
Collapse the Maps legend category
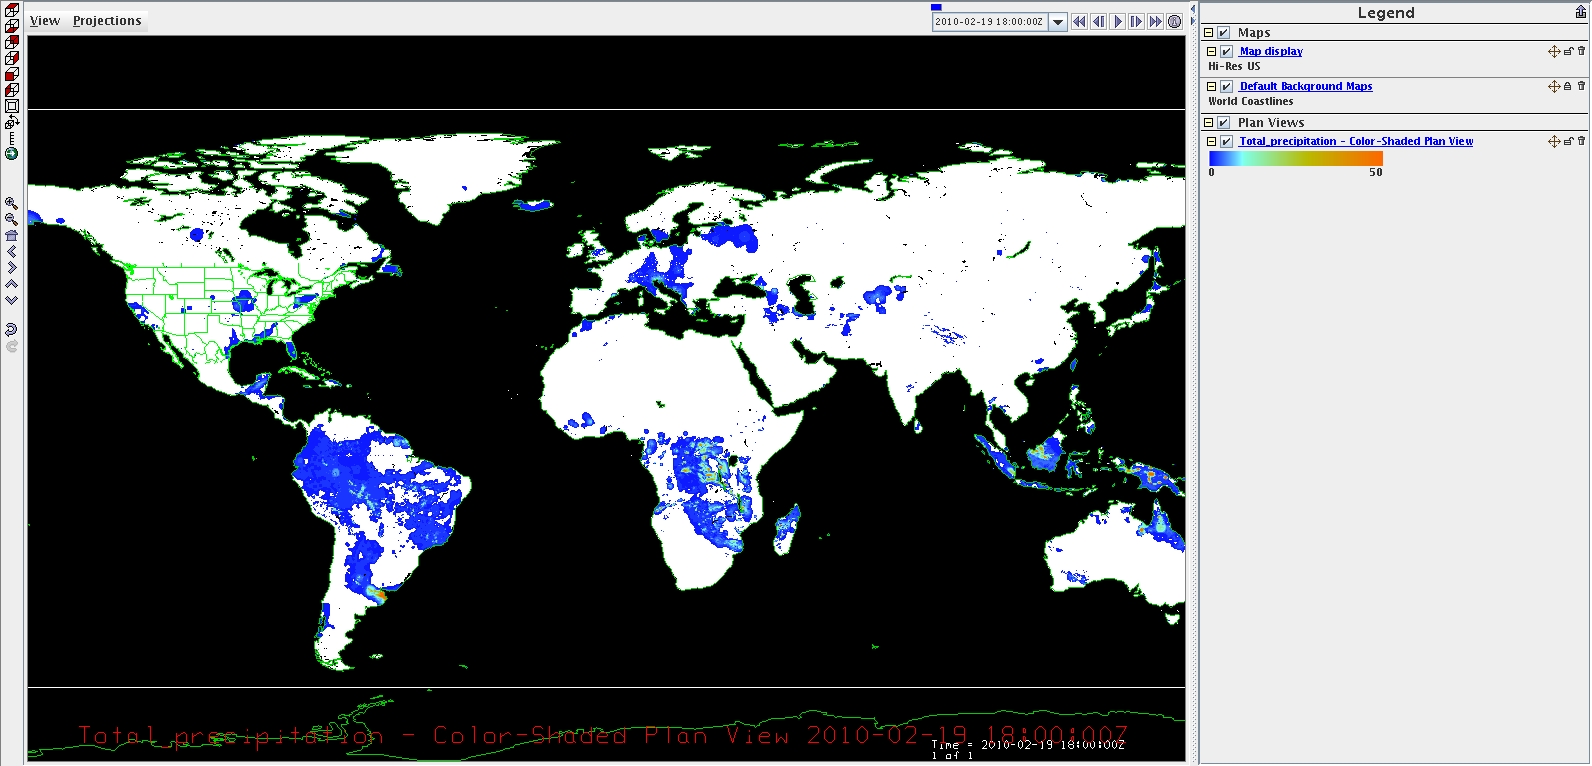point(1208,33)
